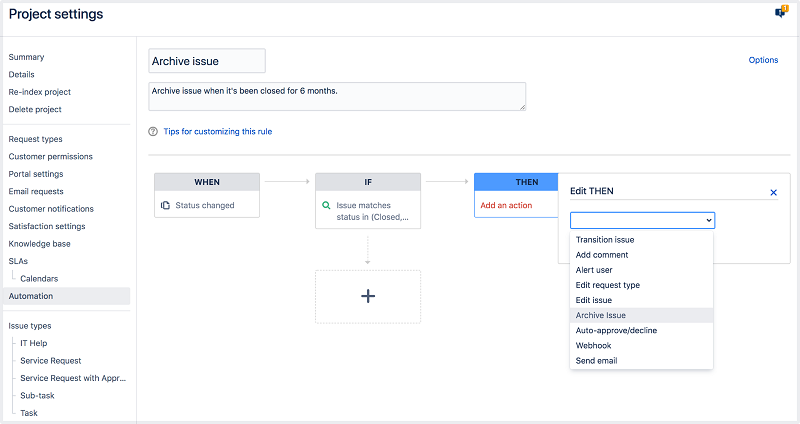Viewport: 800px width, 424px height.
Task: Pick Send email from action list
Action: (597, 360)
